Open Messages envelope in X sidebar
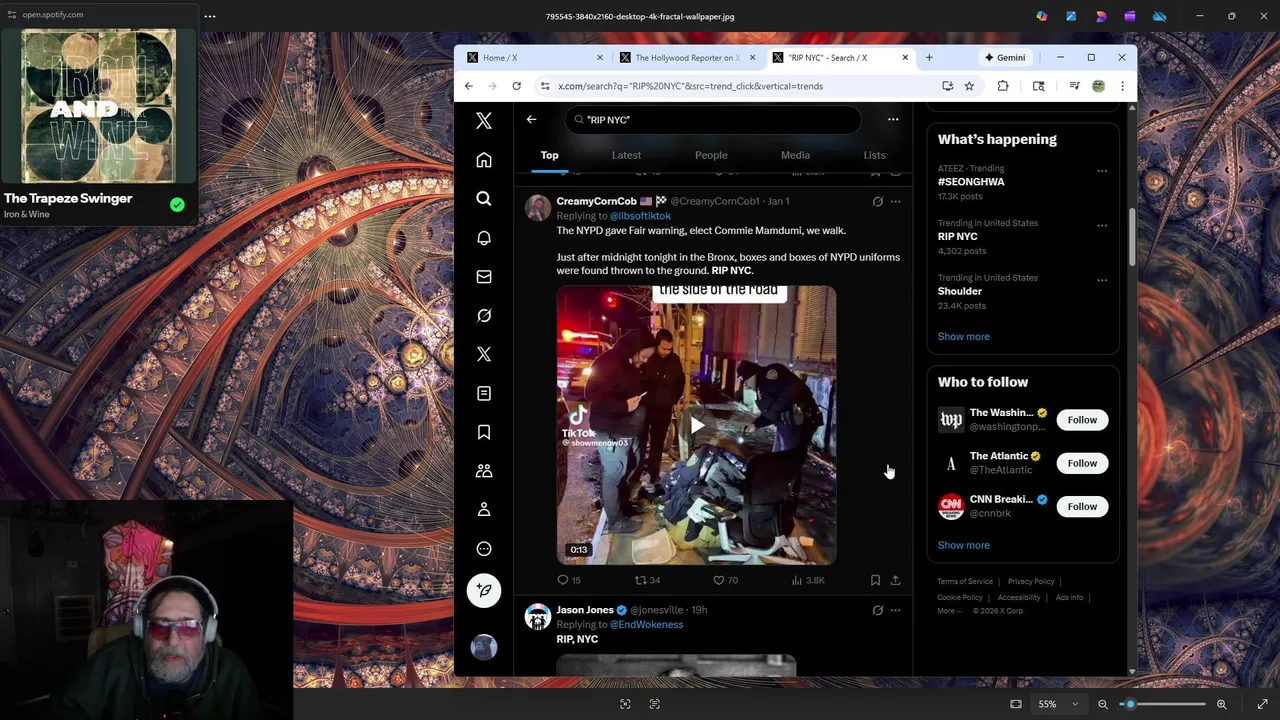 pos(484,277)
